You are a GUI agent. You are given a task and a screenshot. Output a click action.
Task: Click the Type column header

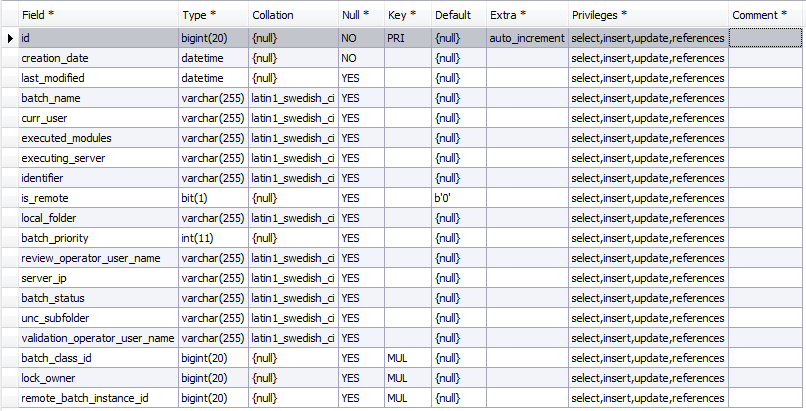point(214,15)
